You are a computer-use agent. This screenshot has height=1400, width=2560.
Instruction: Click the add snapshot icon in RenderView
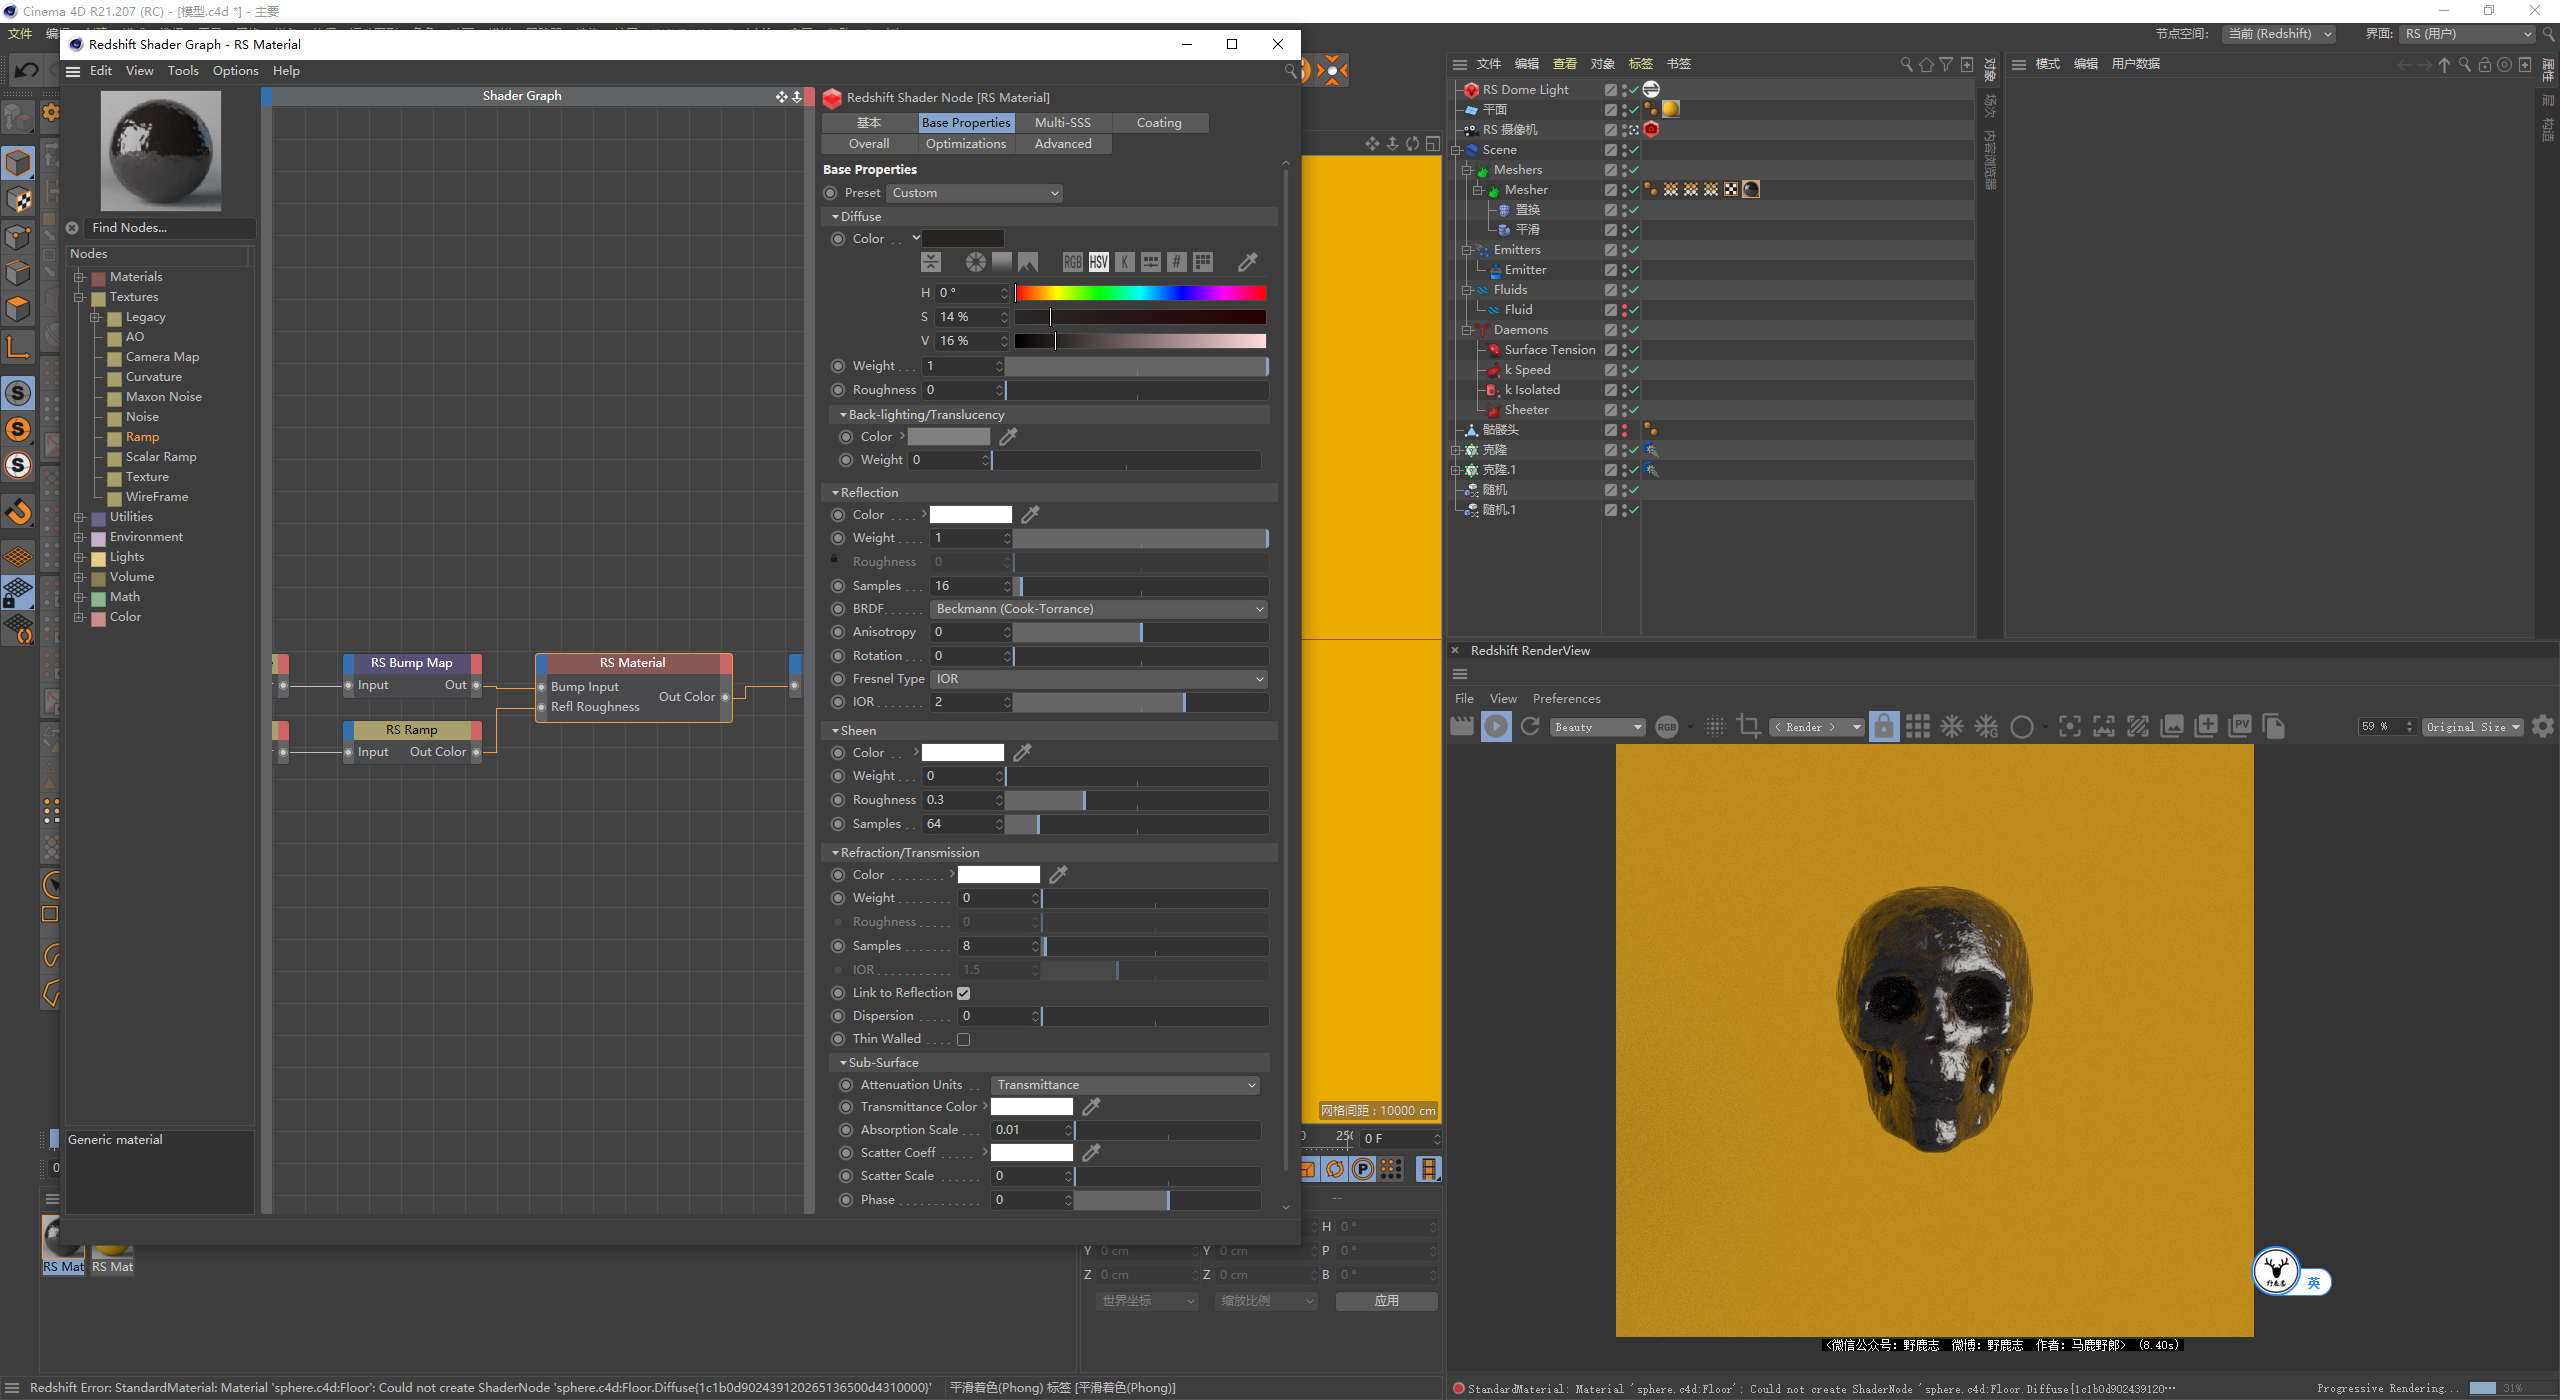(2206, 727)
